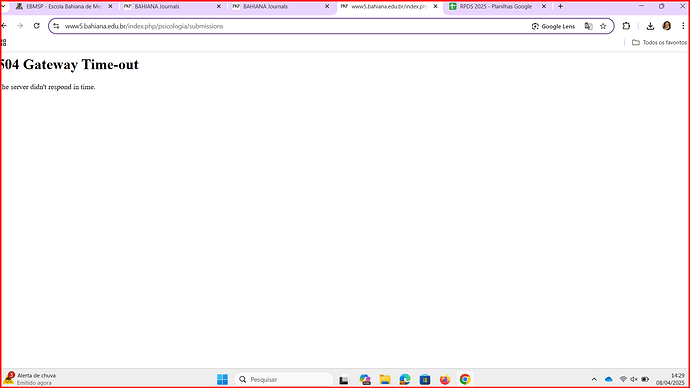
Task: Open File Explorer from the taskbar
Action: (385, 380)
